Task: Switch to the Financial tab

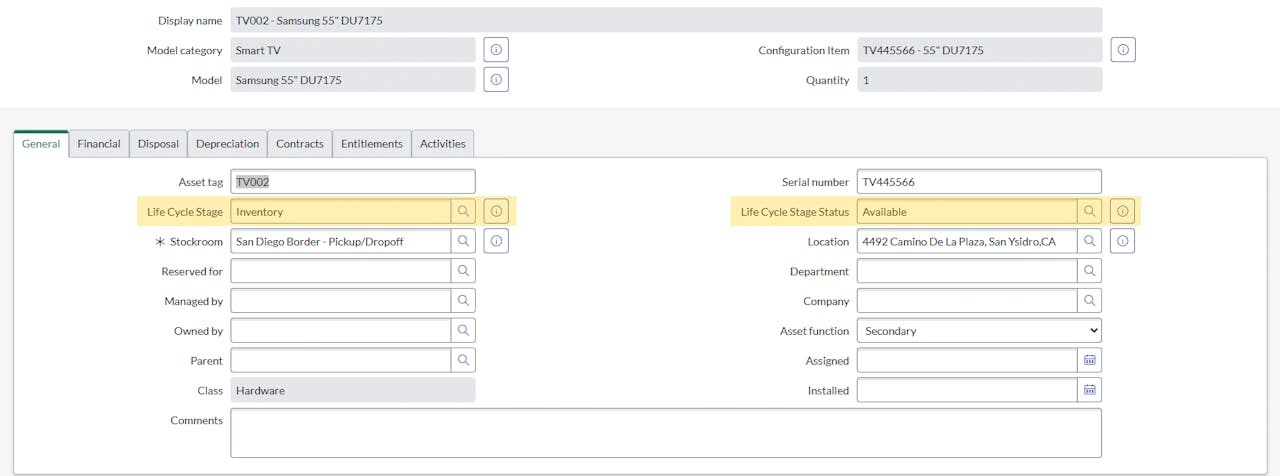Action: click(99, 144)
